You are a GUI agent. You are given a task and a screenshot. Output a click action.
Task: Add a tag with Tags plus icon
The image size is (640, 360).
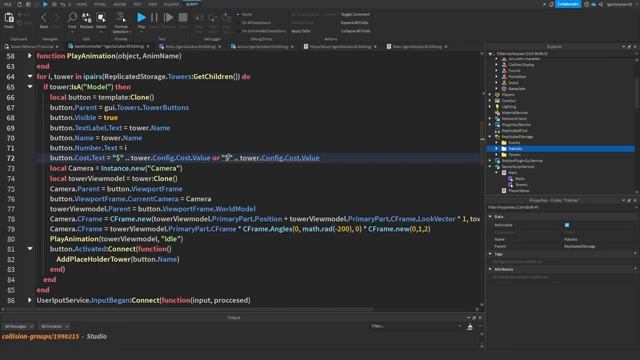coord(635,254)
